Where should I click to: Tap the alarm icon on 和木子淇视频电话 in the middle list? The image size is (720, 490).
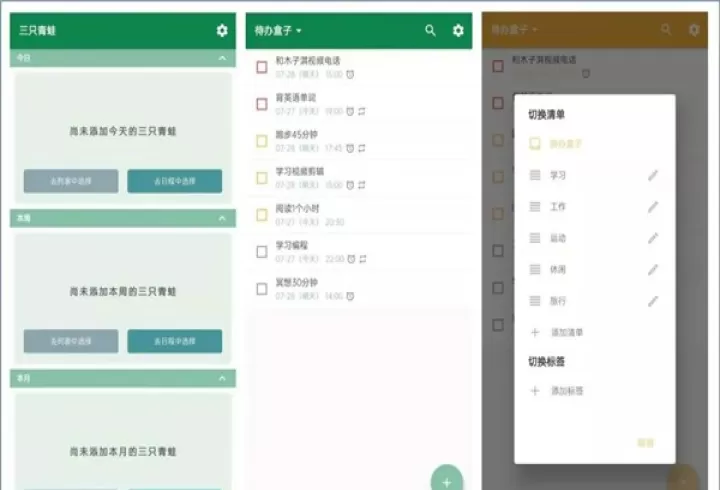[x=350, y=74]
